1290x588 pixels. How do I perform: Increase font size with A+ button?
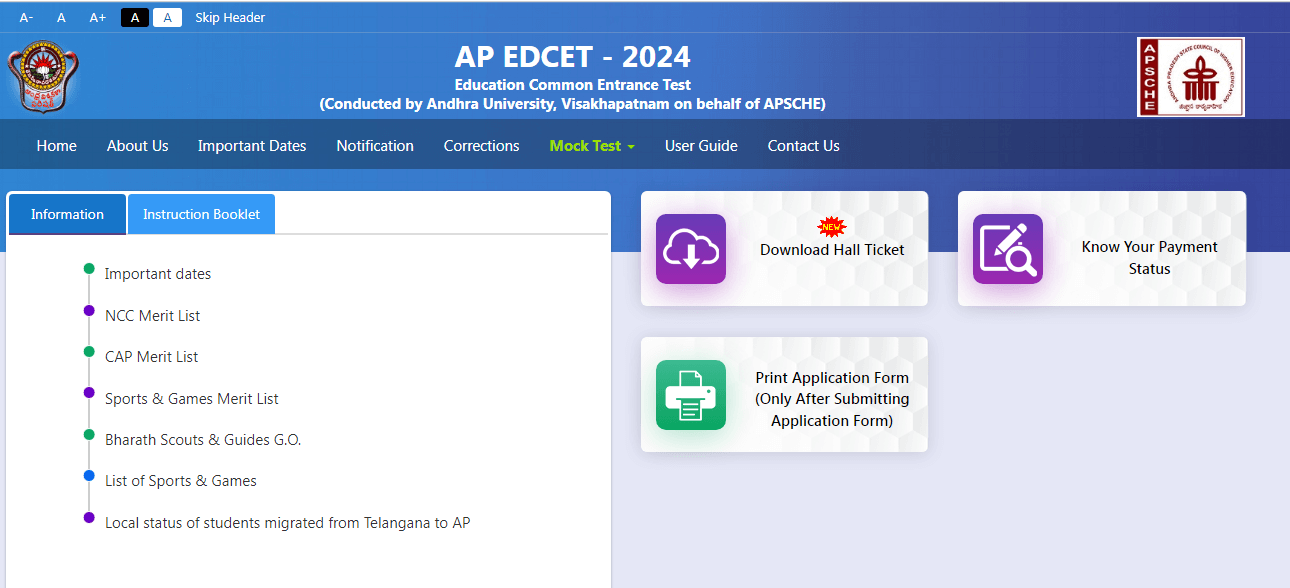[x=98, y=17]
